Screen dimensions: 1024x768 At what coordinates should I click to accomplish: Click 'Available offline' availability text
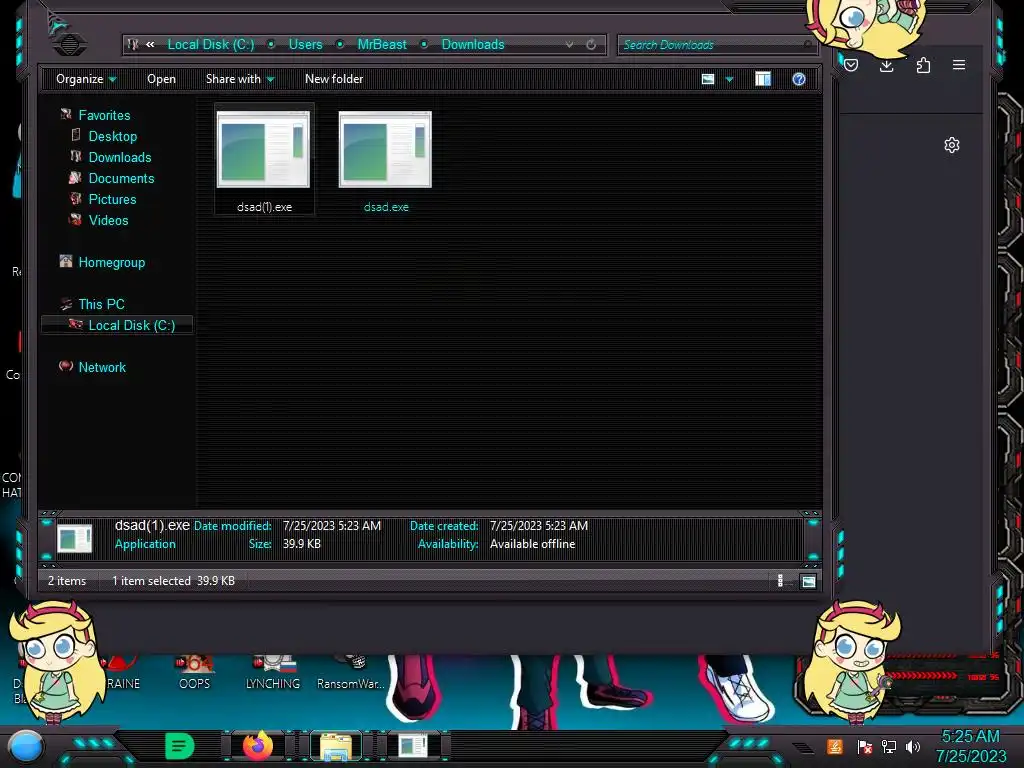[532, 543]
